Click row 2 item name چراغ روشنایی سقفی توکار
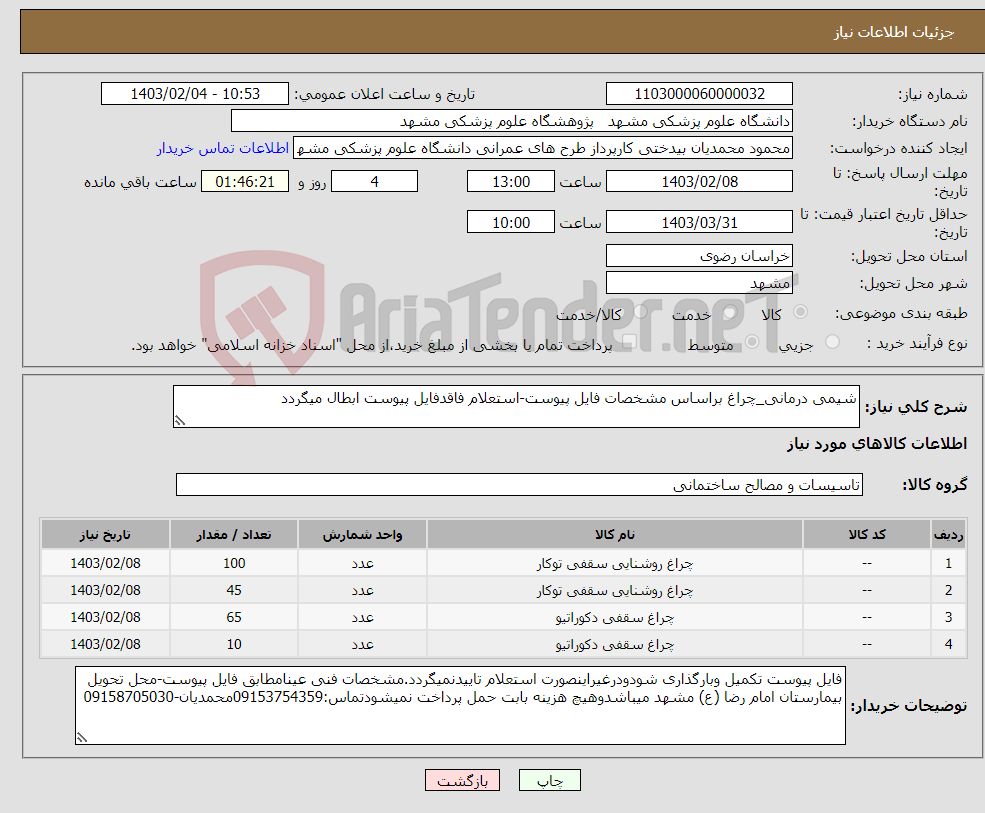 pos(615,591)
